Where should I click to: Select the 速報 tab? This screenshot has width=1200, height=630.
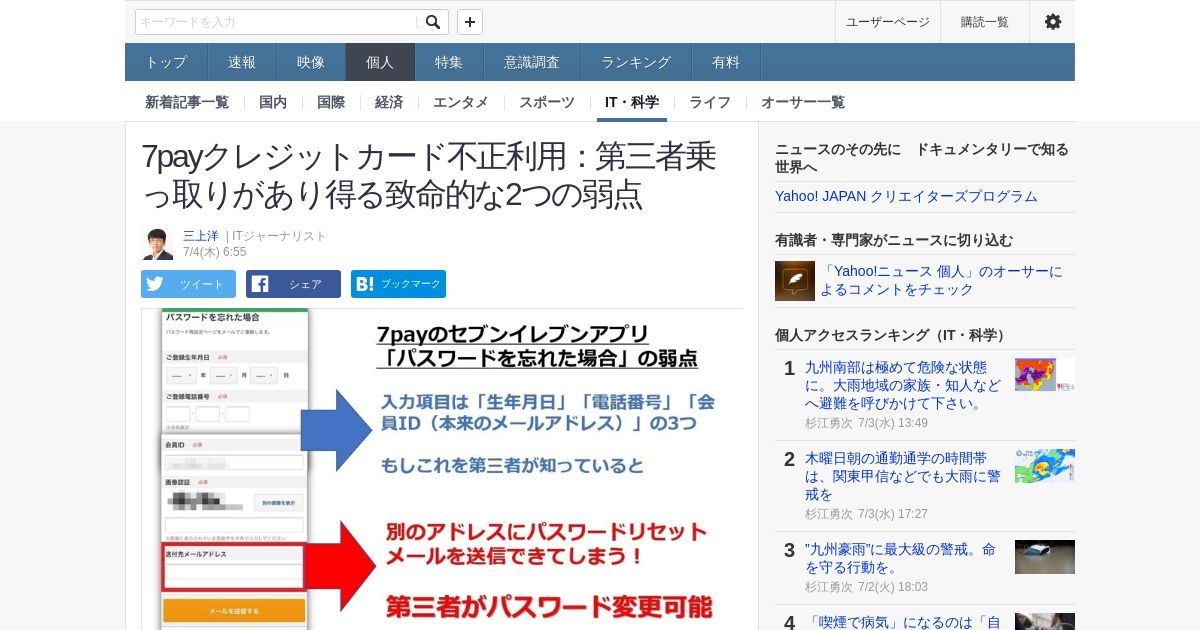[x=242, y=62]
